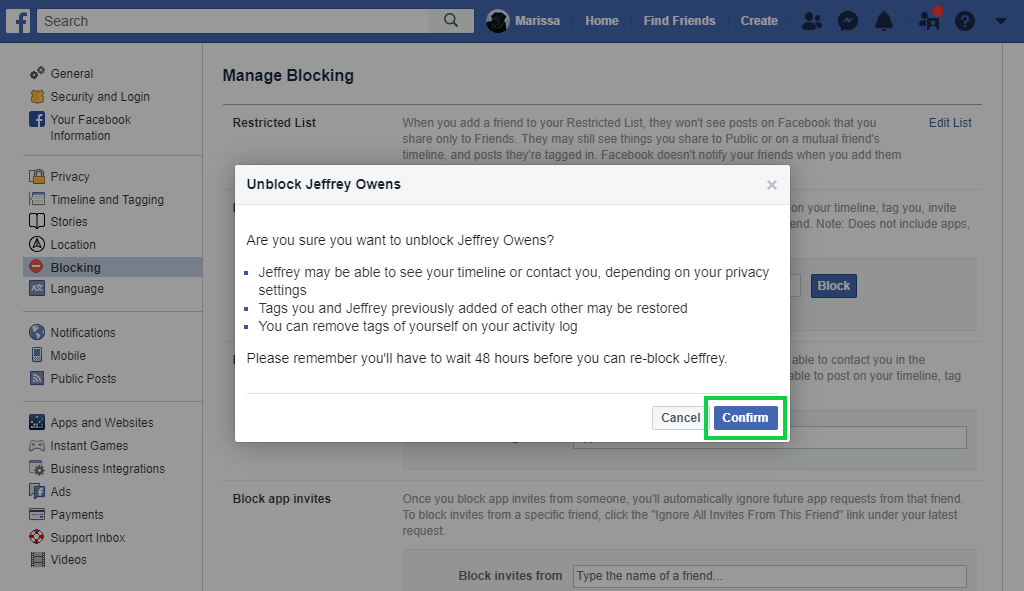Open the friend requests icon
Image resolution: width=1024 pixels, height=591 pixels.
[x=812, y=21]
